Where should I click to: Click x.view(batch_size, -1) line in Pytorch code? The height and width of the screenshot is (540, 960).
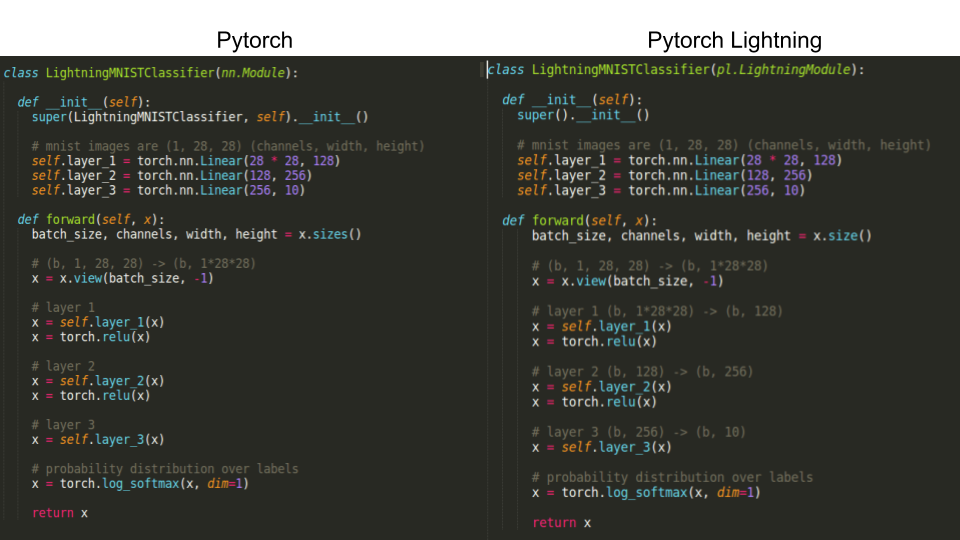(x=122, y=279)
